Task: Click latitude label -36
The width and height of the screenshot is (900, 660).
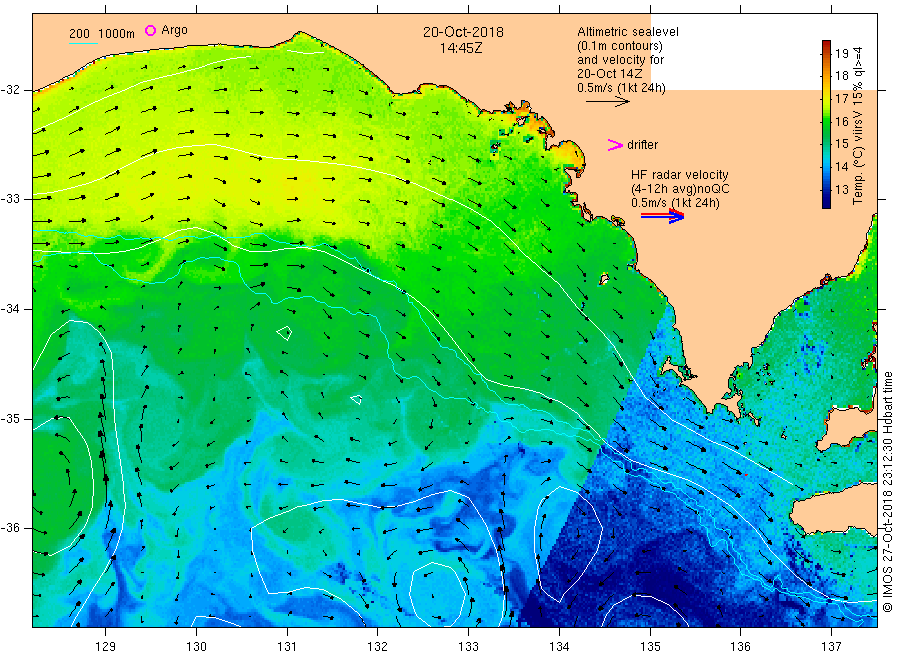Action: tap(10, 528)
